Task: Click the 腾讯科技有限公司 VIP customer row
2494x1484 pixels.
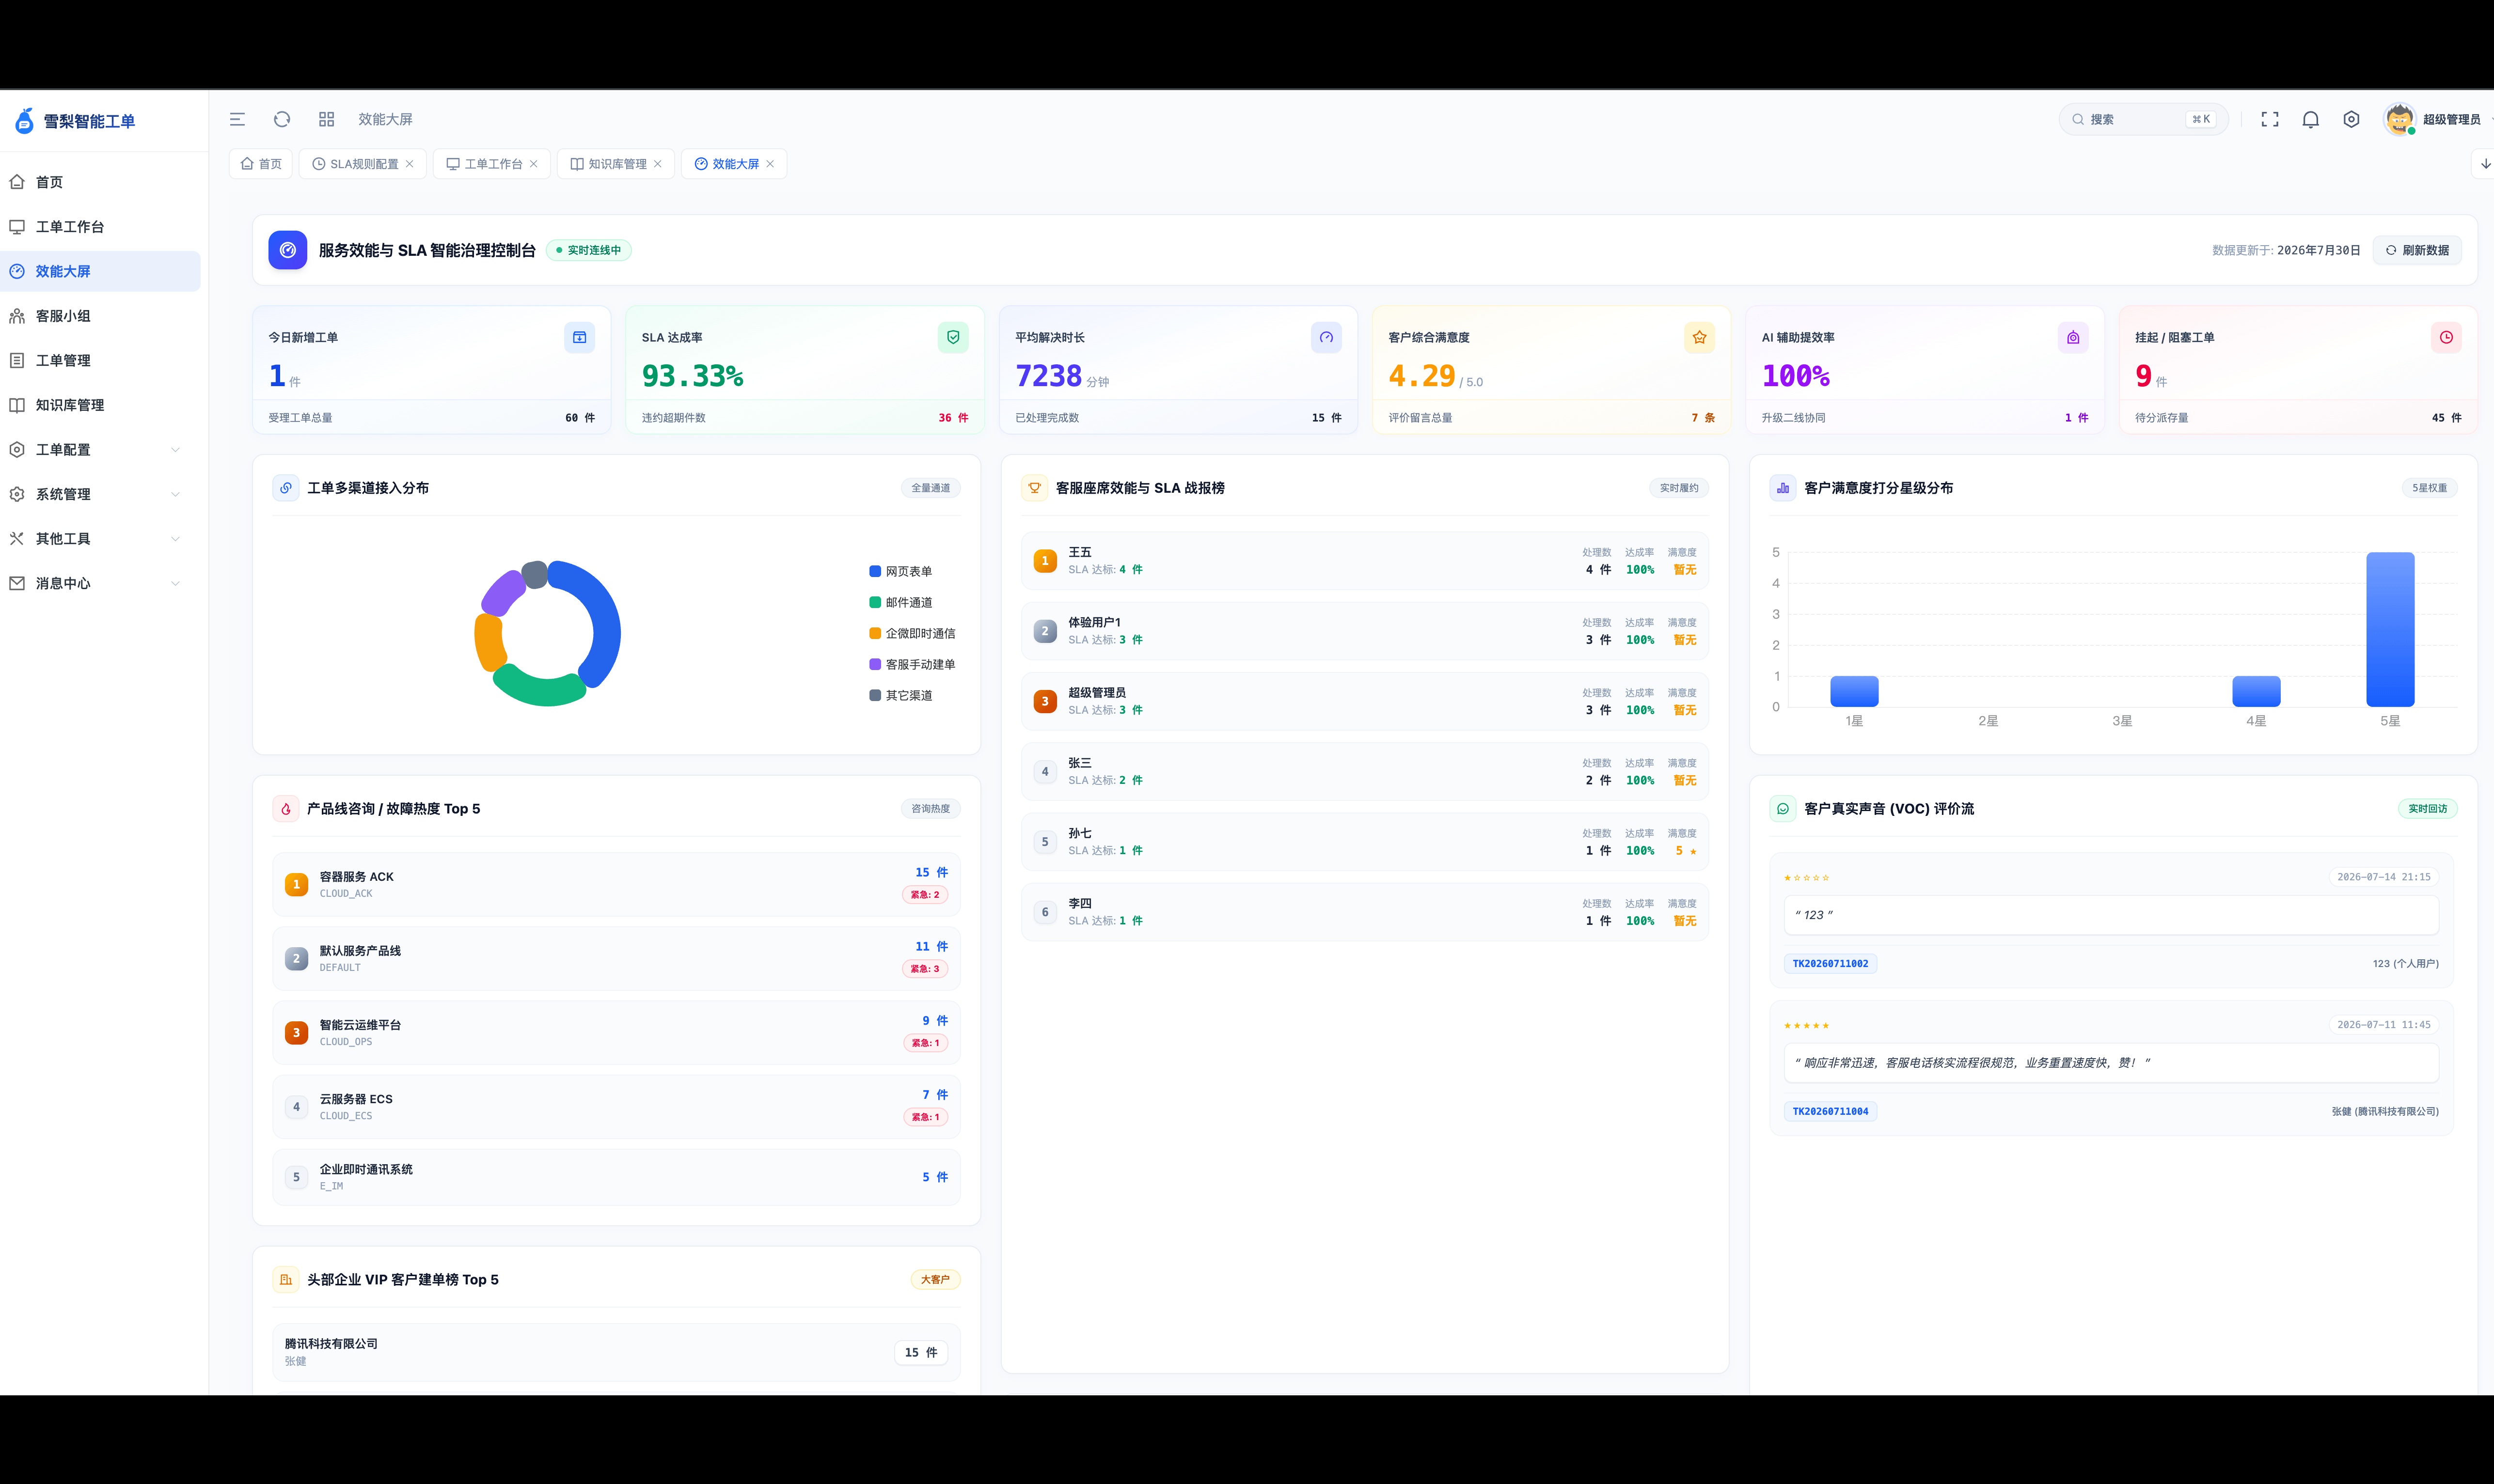Action: tap(616, 1353)
